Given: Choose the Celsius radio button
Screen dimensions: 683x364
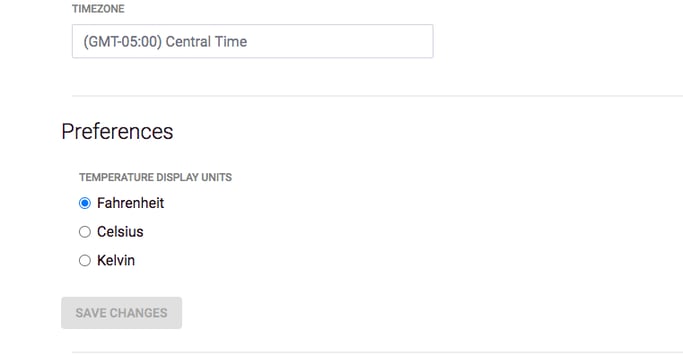Looking at the screenshot, I should pyautogui.click(x=85, y=232).
